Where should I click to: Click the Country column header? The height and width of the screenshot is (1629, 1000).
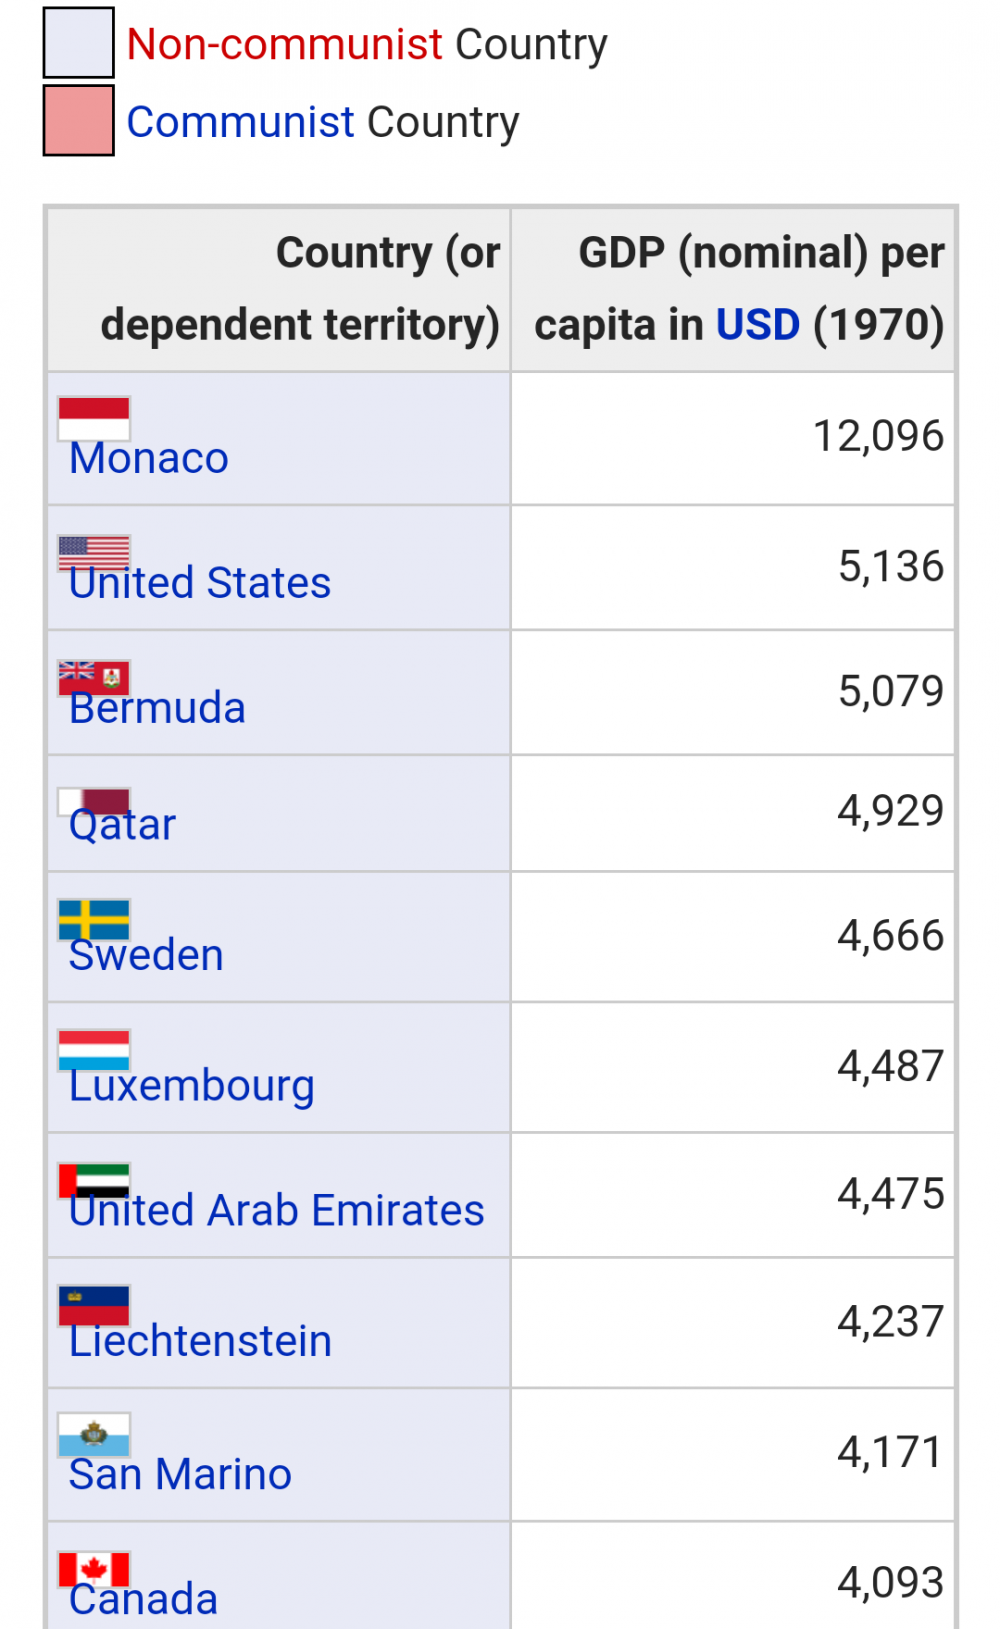(300, 289)
